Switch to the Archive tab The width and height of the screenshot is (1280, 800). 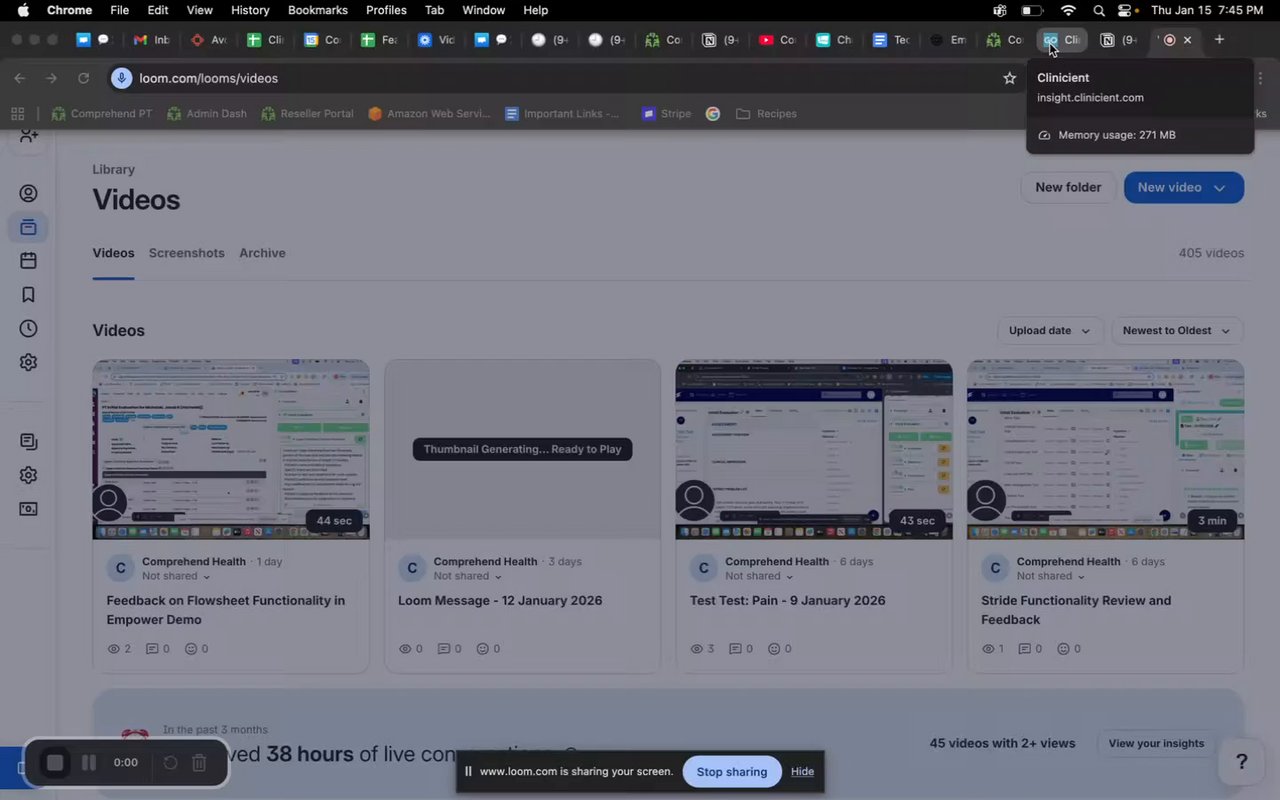click(262, 253)
